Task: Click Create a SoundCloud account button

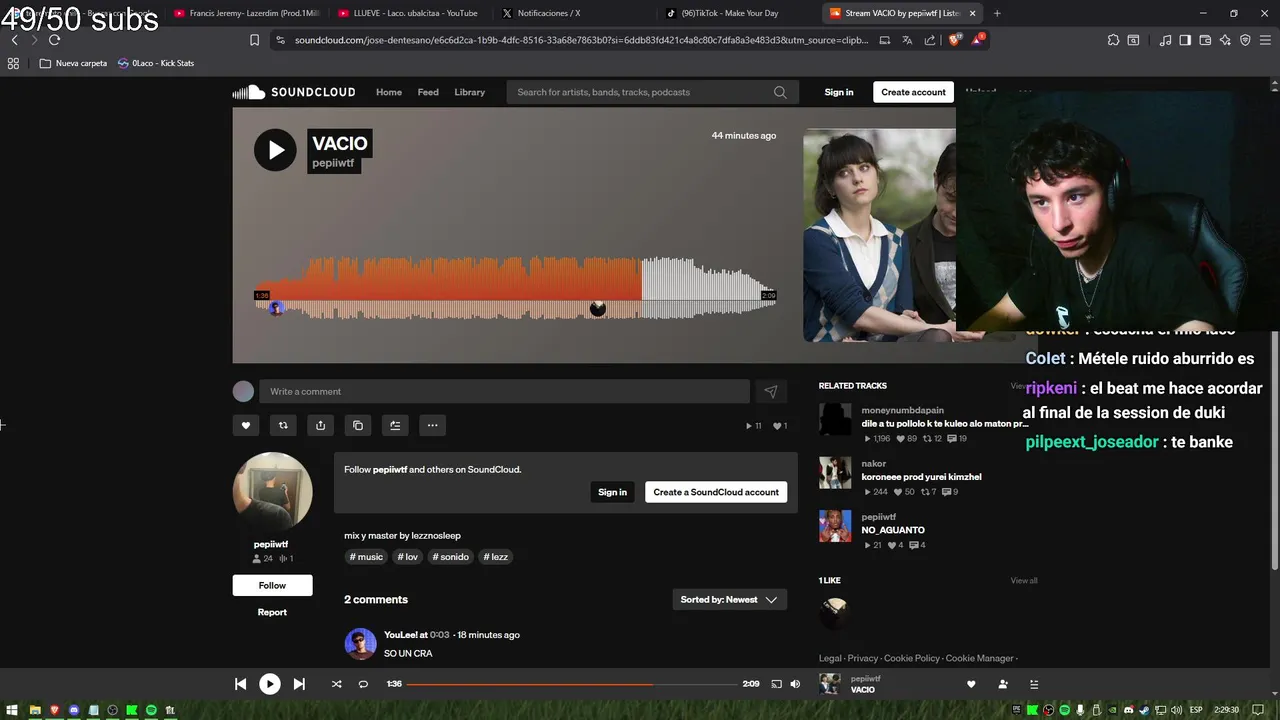Action: click(x=716, y=492)
